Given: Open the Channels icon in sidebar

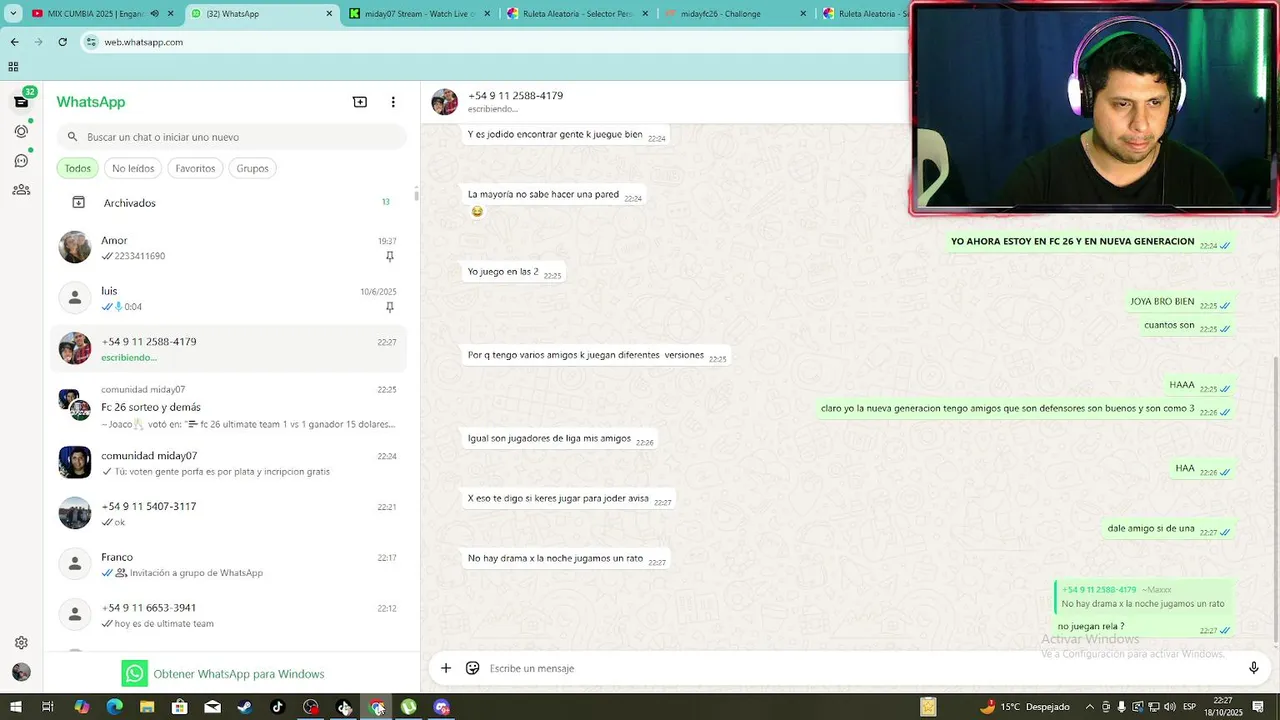Looking at the screenshot, I should click(21, 160).
